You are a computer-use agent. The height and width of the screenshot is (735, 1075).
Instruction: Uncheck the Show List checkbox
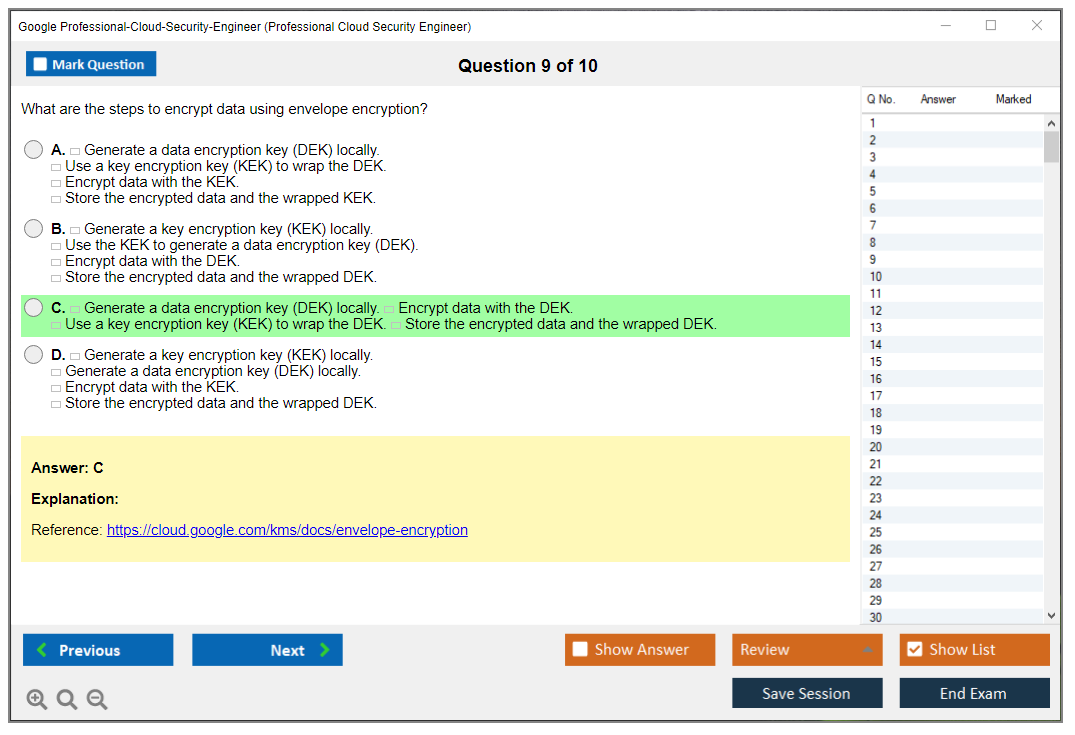914,650
